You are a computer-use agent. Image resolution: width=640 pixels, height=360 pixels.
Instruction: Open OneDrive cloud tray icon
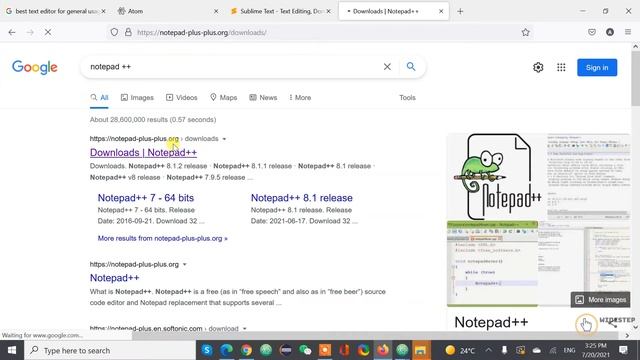[537, 350]
